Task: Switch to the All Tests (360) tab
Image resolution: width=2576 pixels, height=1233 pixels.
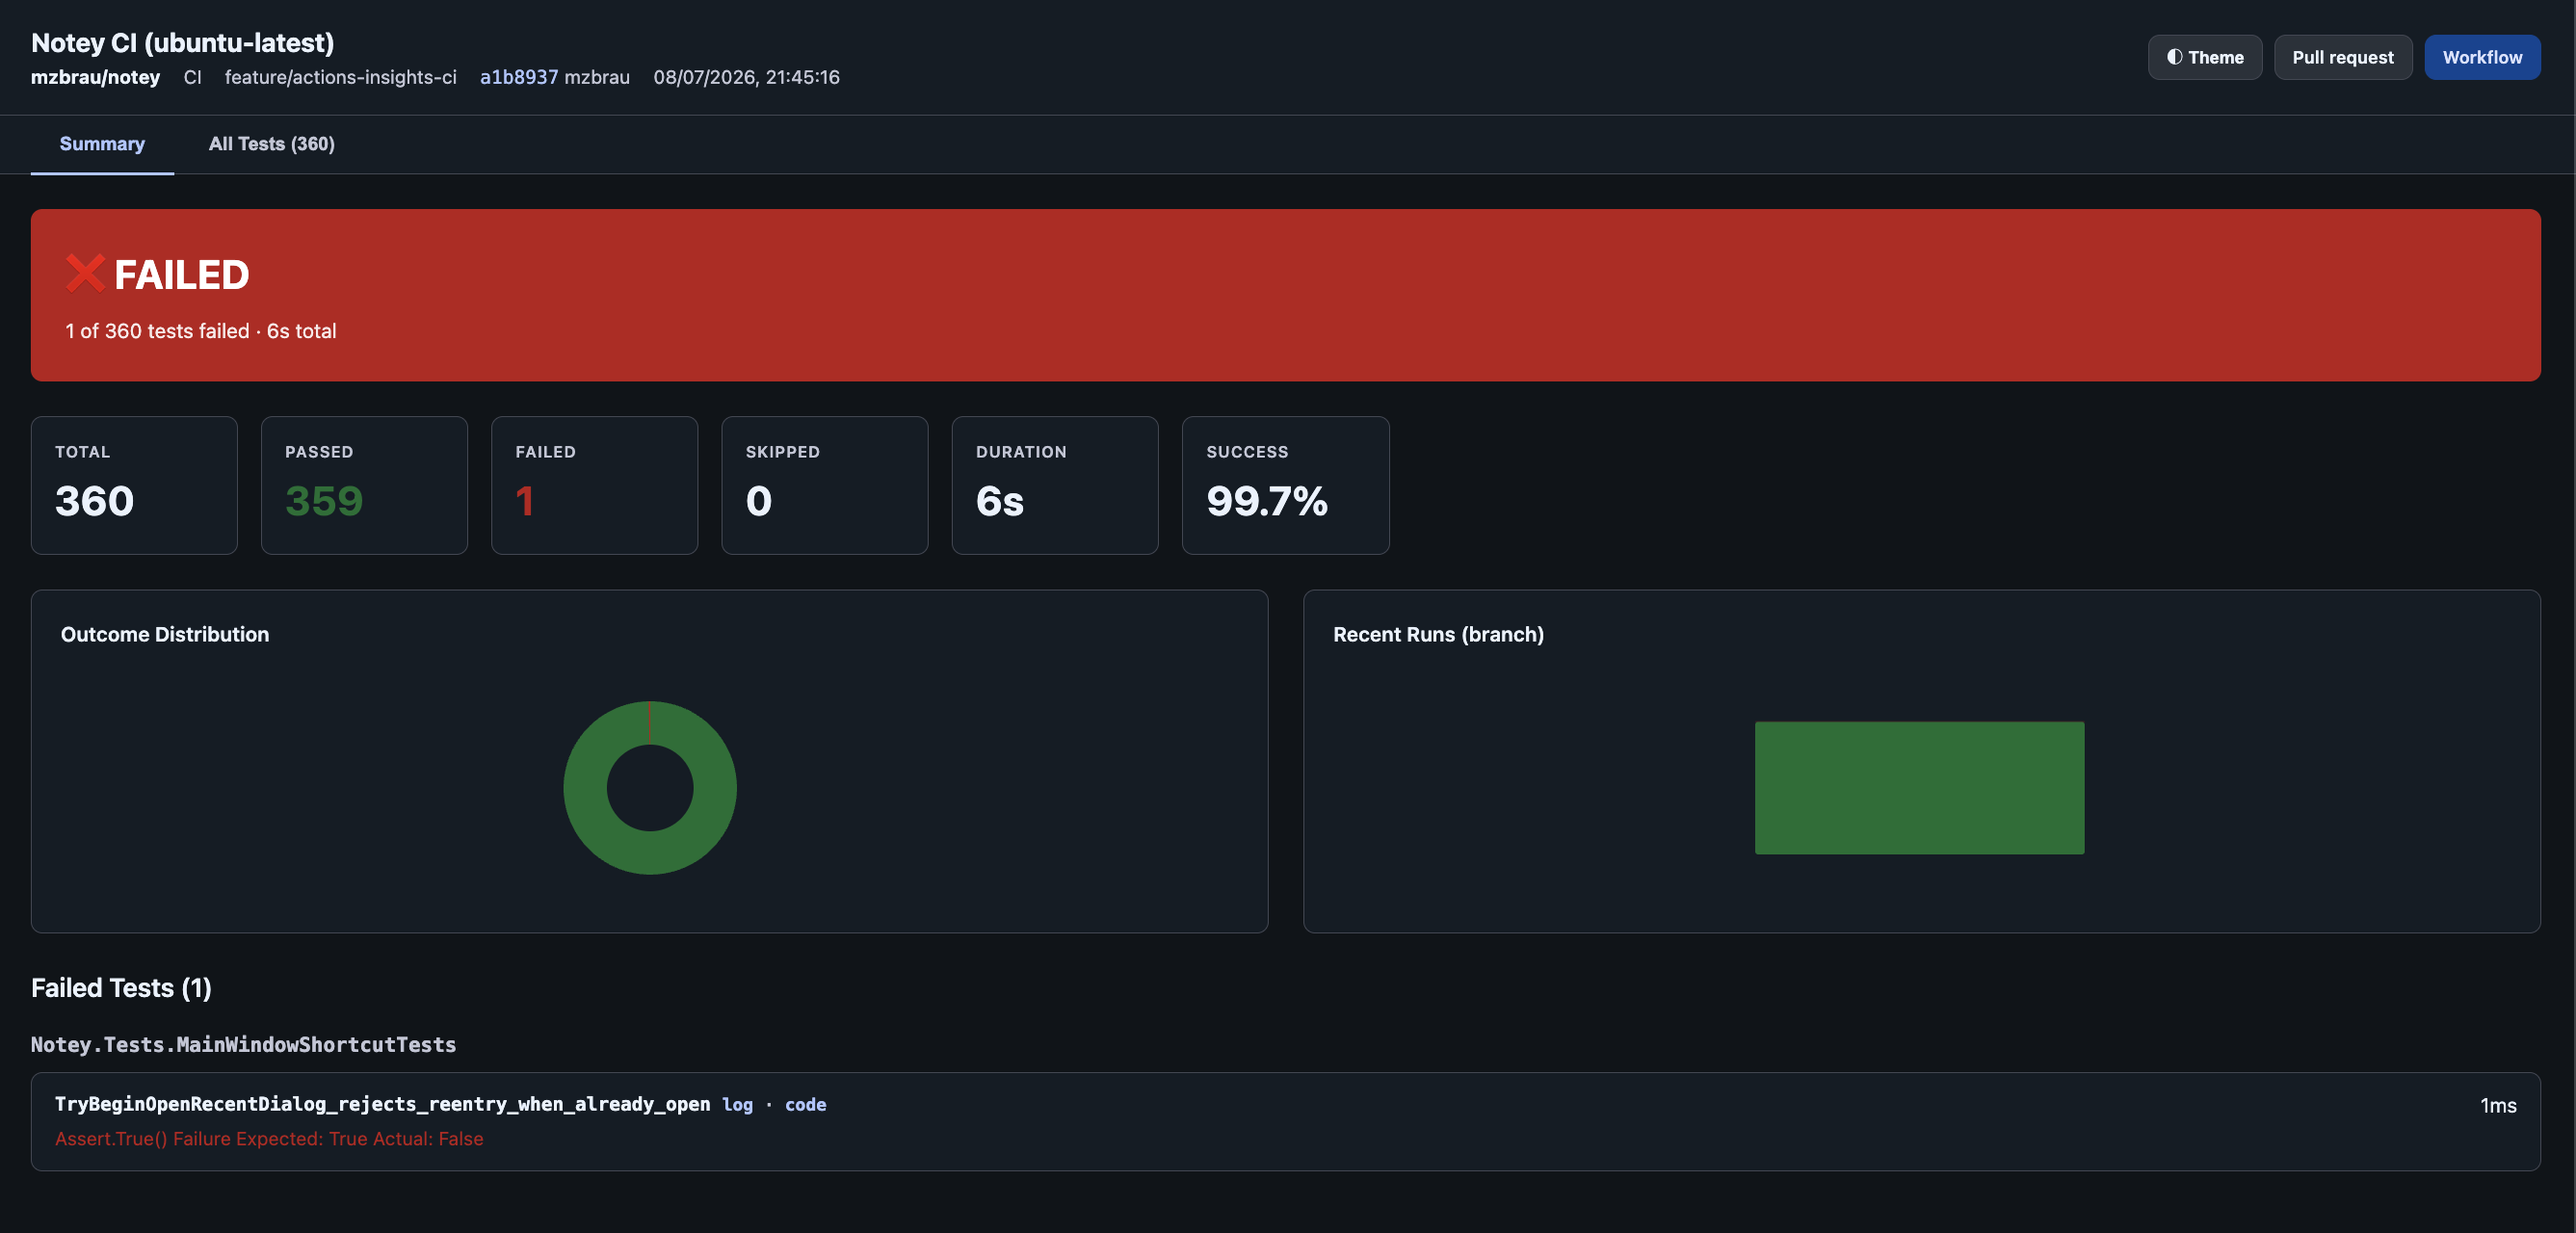Action: 271,144
